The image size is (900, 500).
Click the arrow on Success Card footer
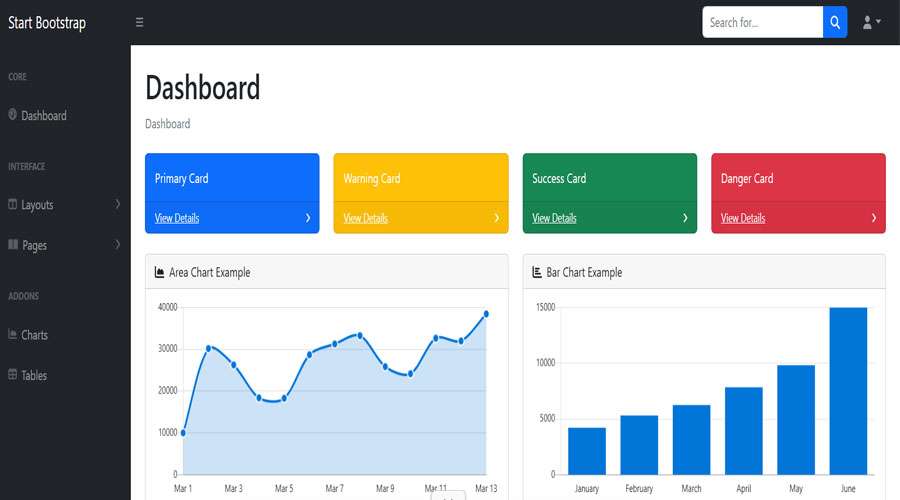[x=685, y=218]
